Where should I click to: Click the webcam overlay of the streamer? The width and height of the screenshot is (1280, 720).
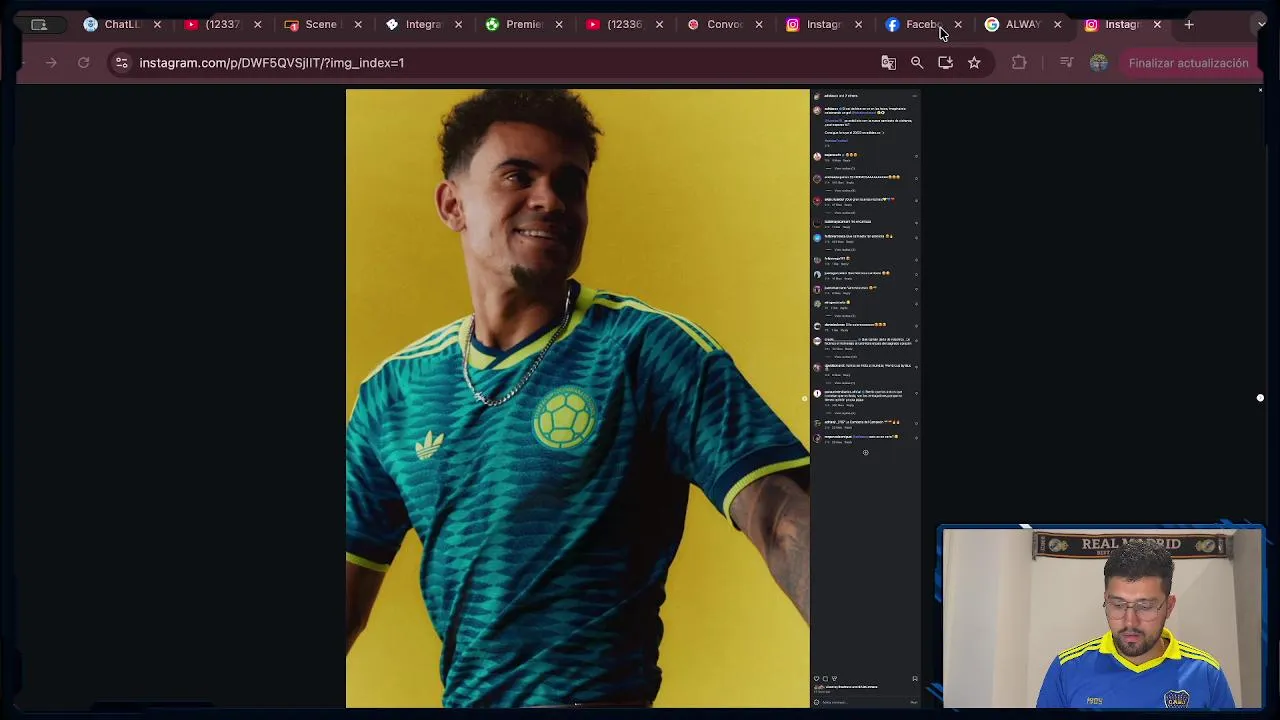point(1101,618)
